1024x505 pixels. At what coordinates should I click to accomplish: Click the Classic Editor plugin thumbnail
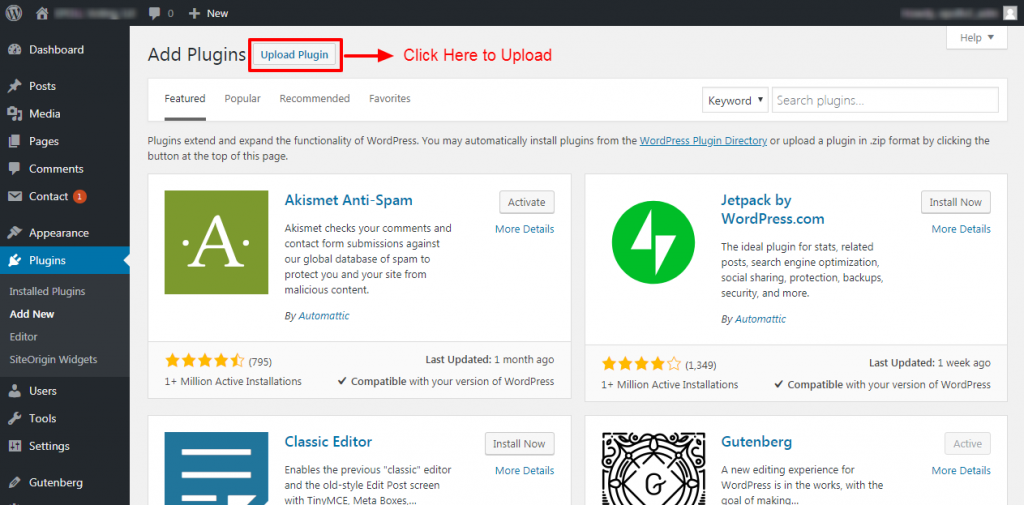click(x=216, y=468)
